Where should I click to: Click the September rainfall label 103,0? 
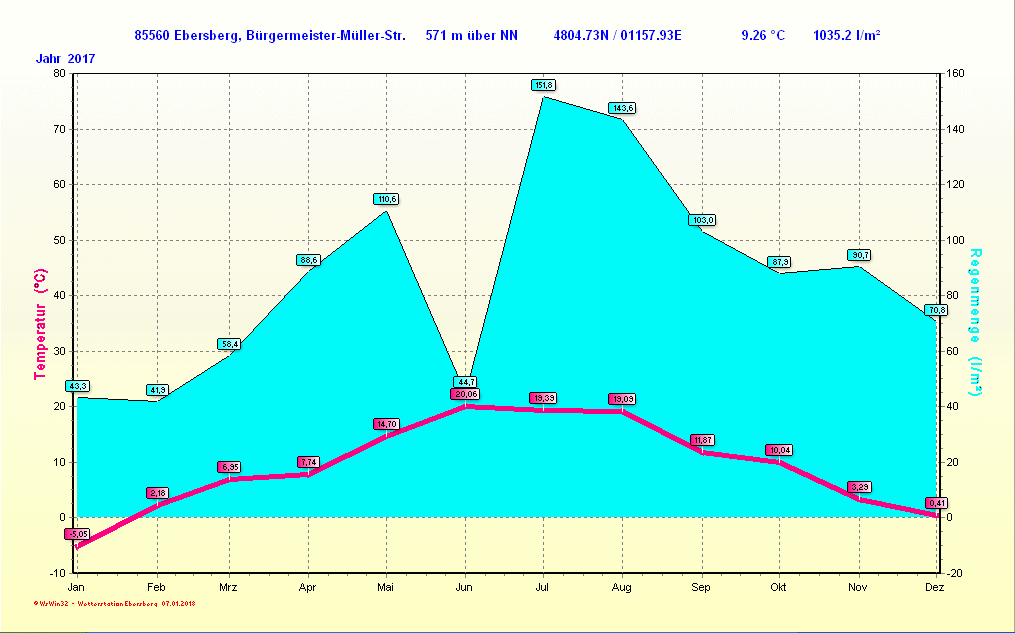702,220
